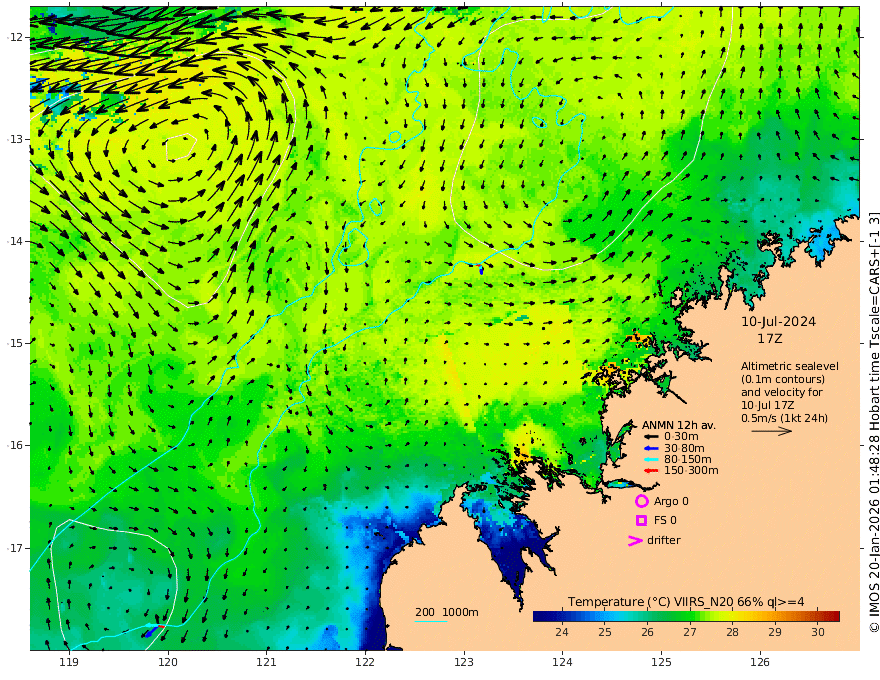Click the '80-150m' depth label
880x680 pixels.
click(688, 460)
